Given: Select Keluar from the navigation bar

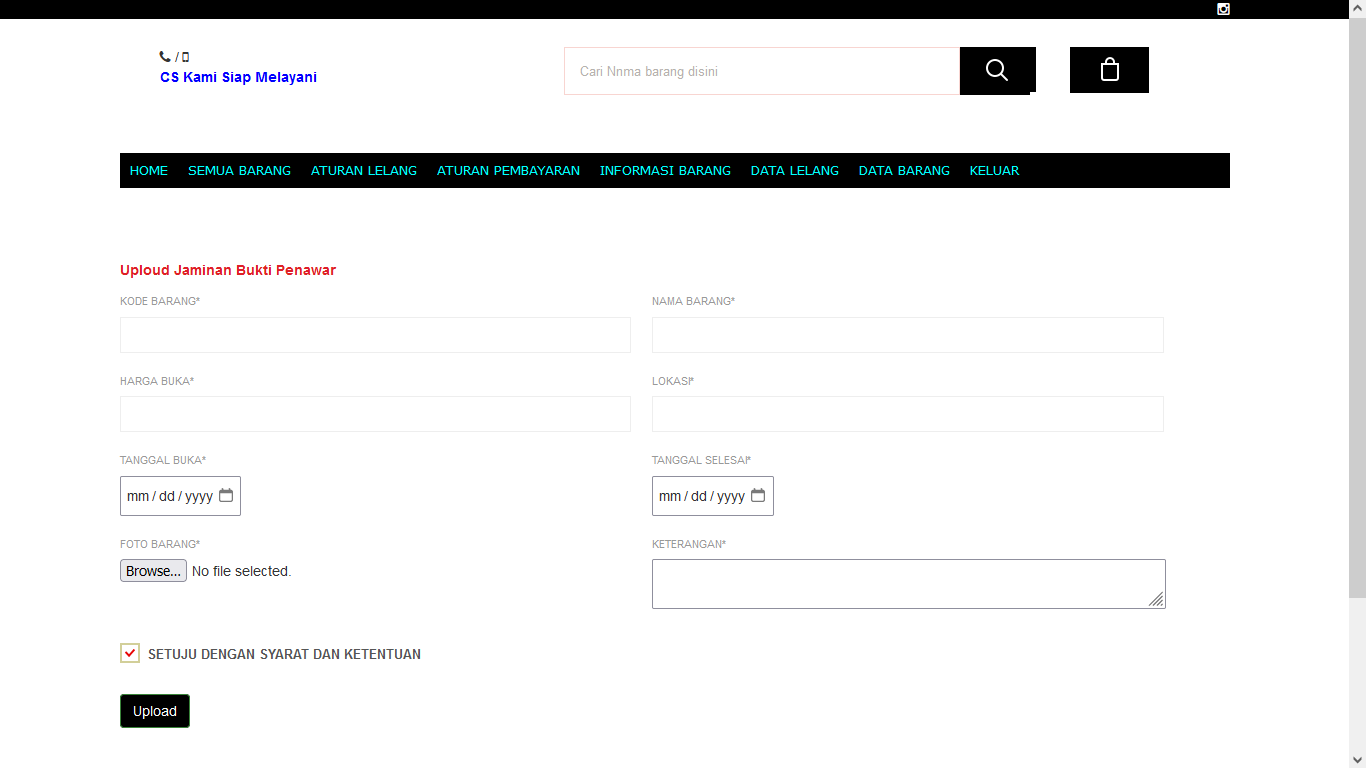Looking at the screenshot, I should [994, 171].
